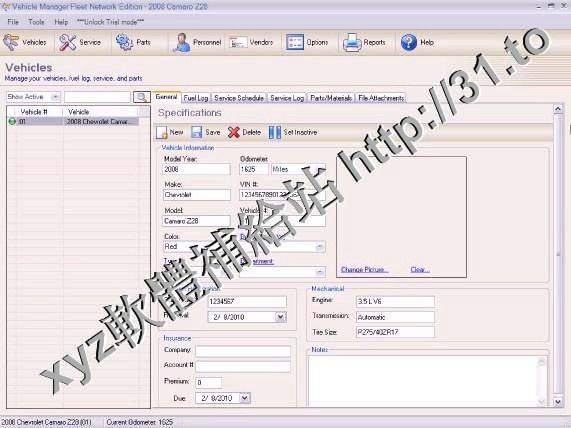Click the vehicle picture box
Screen dimensions: 571x428
(x=401, y=217)
